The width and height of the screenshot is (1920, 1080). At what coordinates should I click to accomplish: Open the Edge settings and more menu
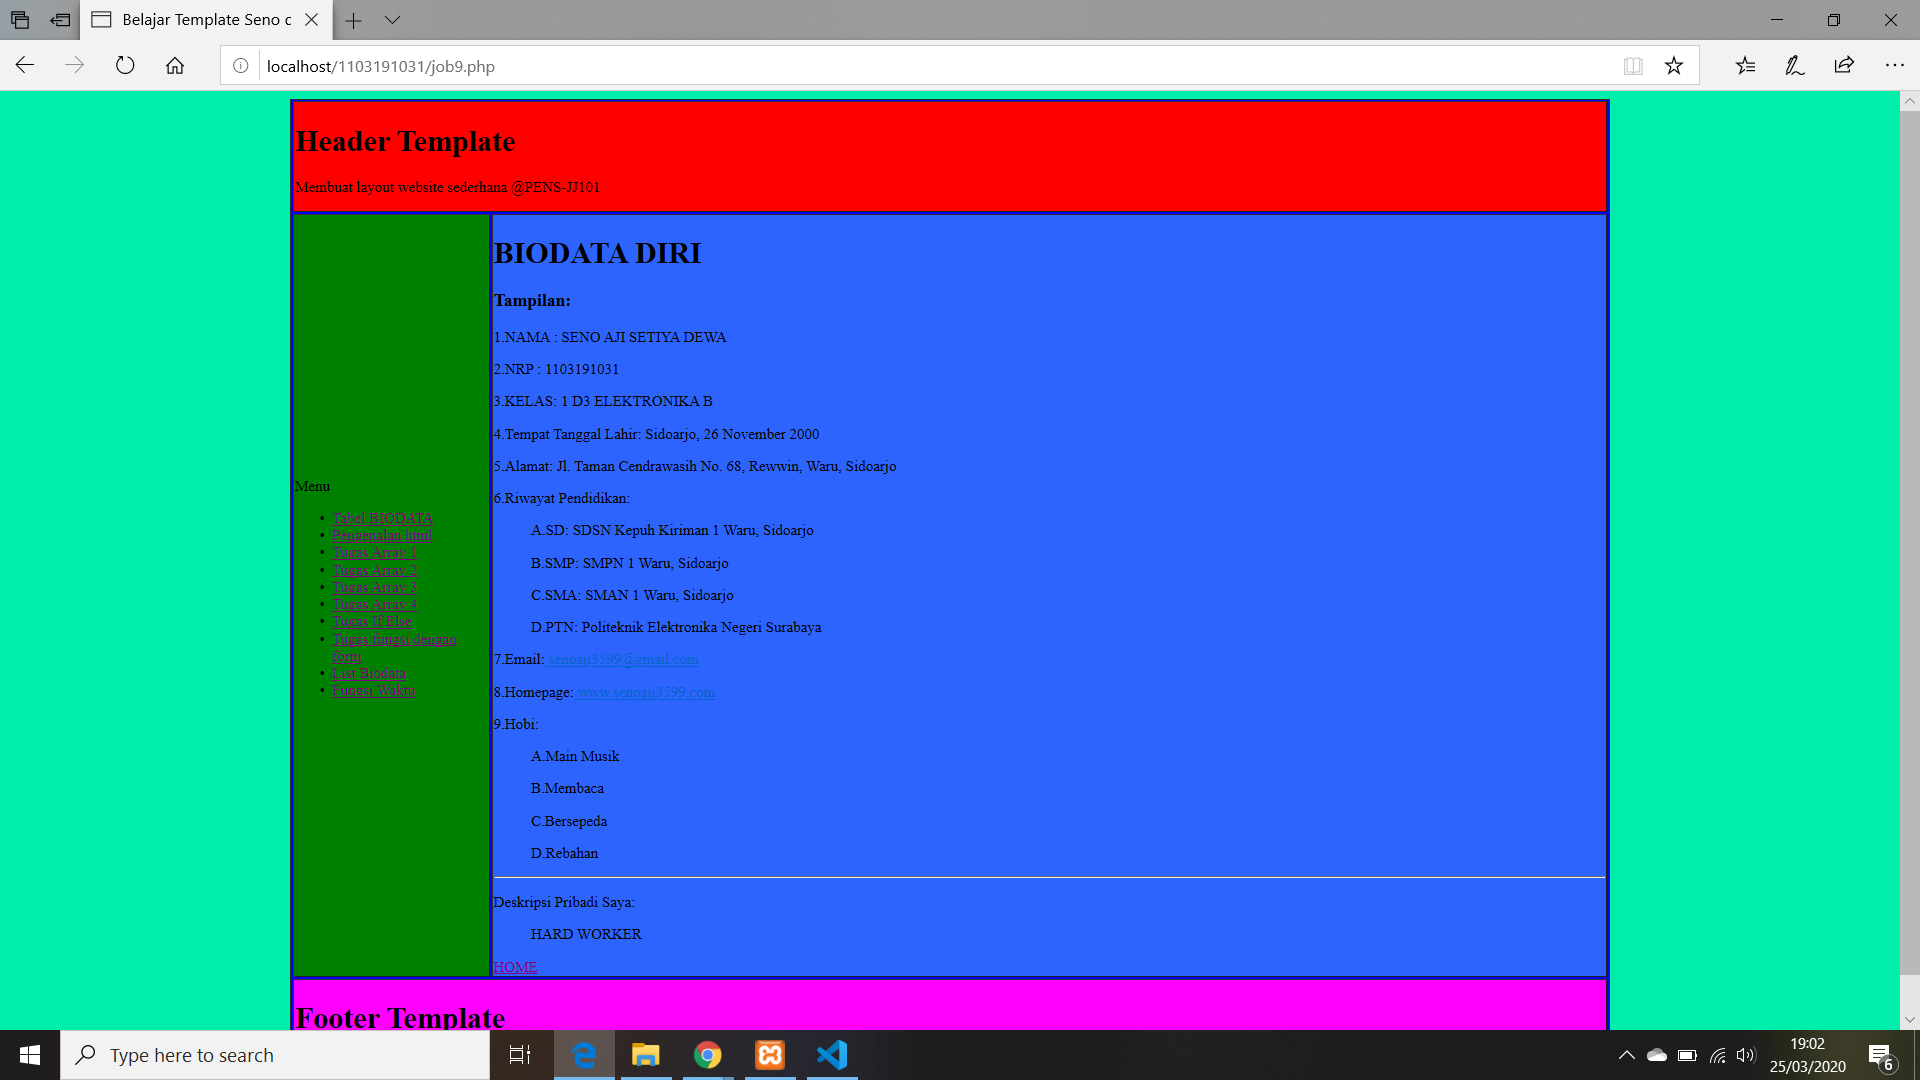1895,66
